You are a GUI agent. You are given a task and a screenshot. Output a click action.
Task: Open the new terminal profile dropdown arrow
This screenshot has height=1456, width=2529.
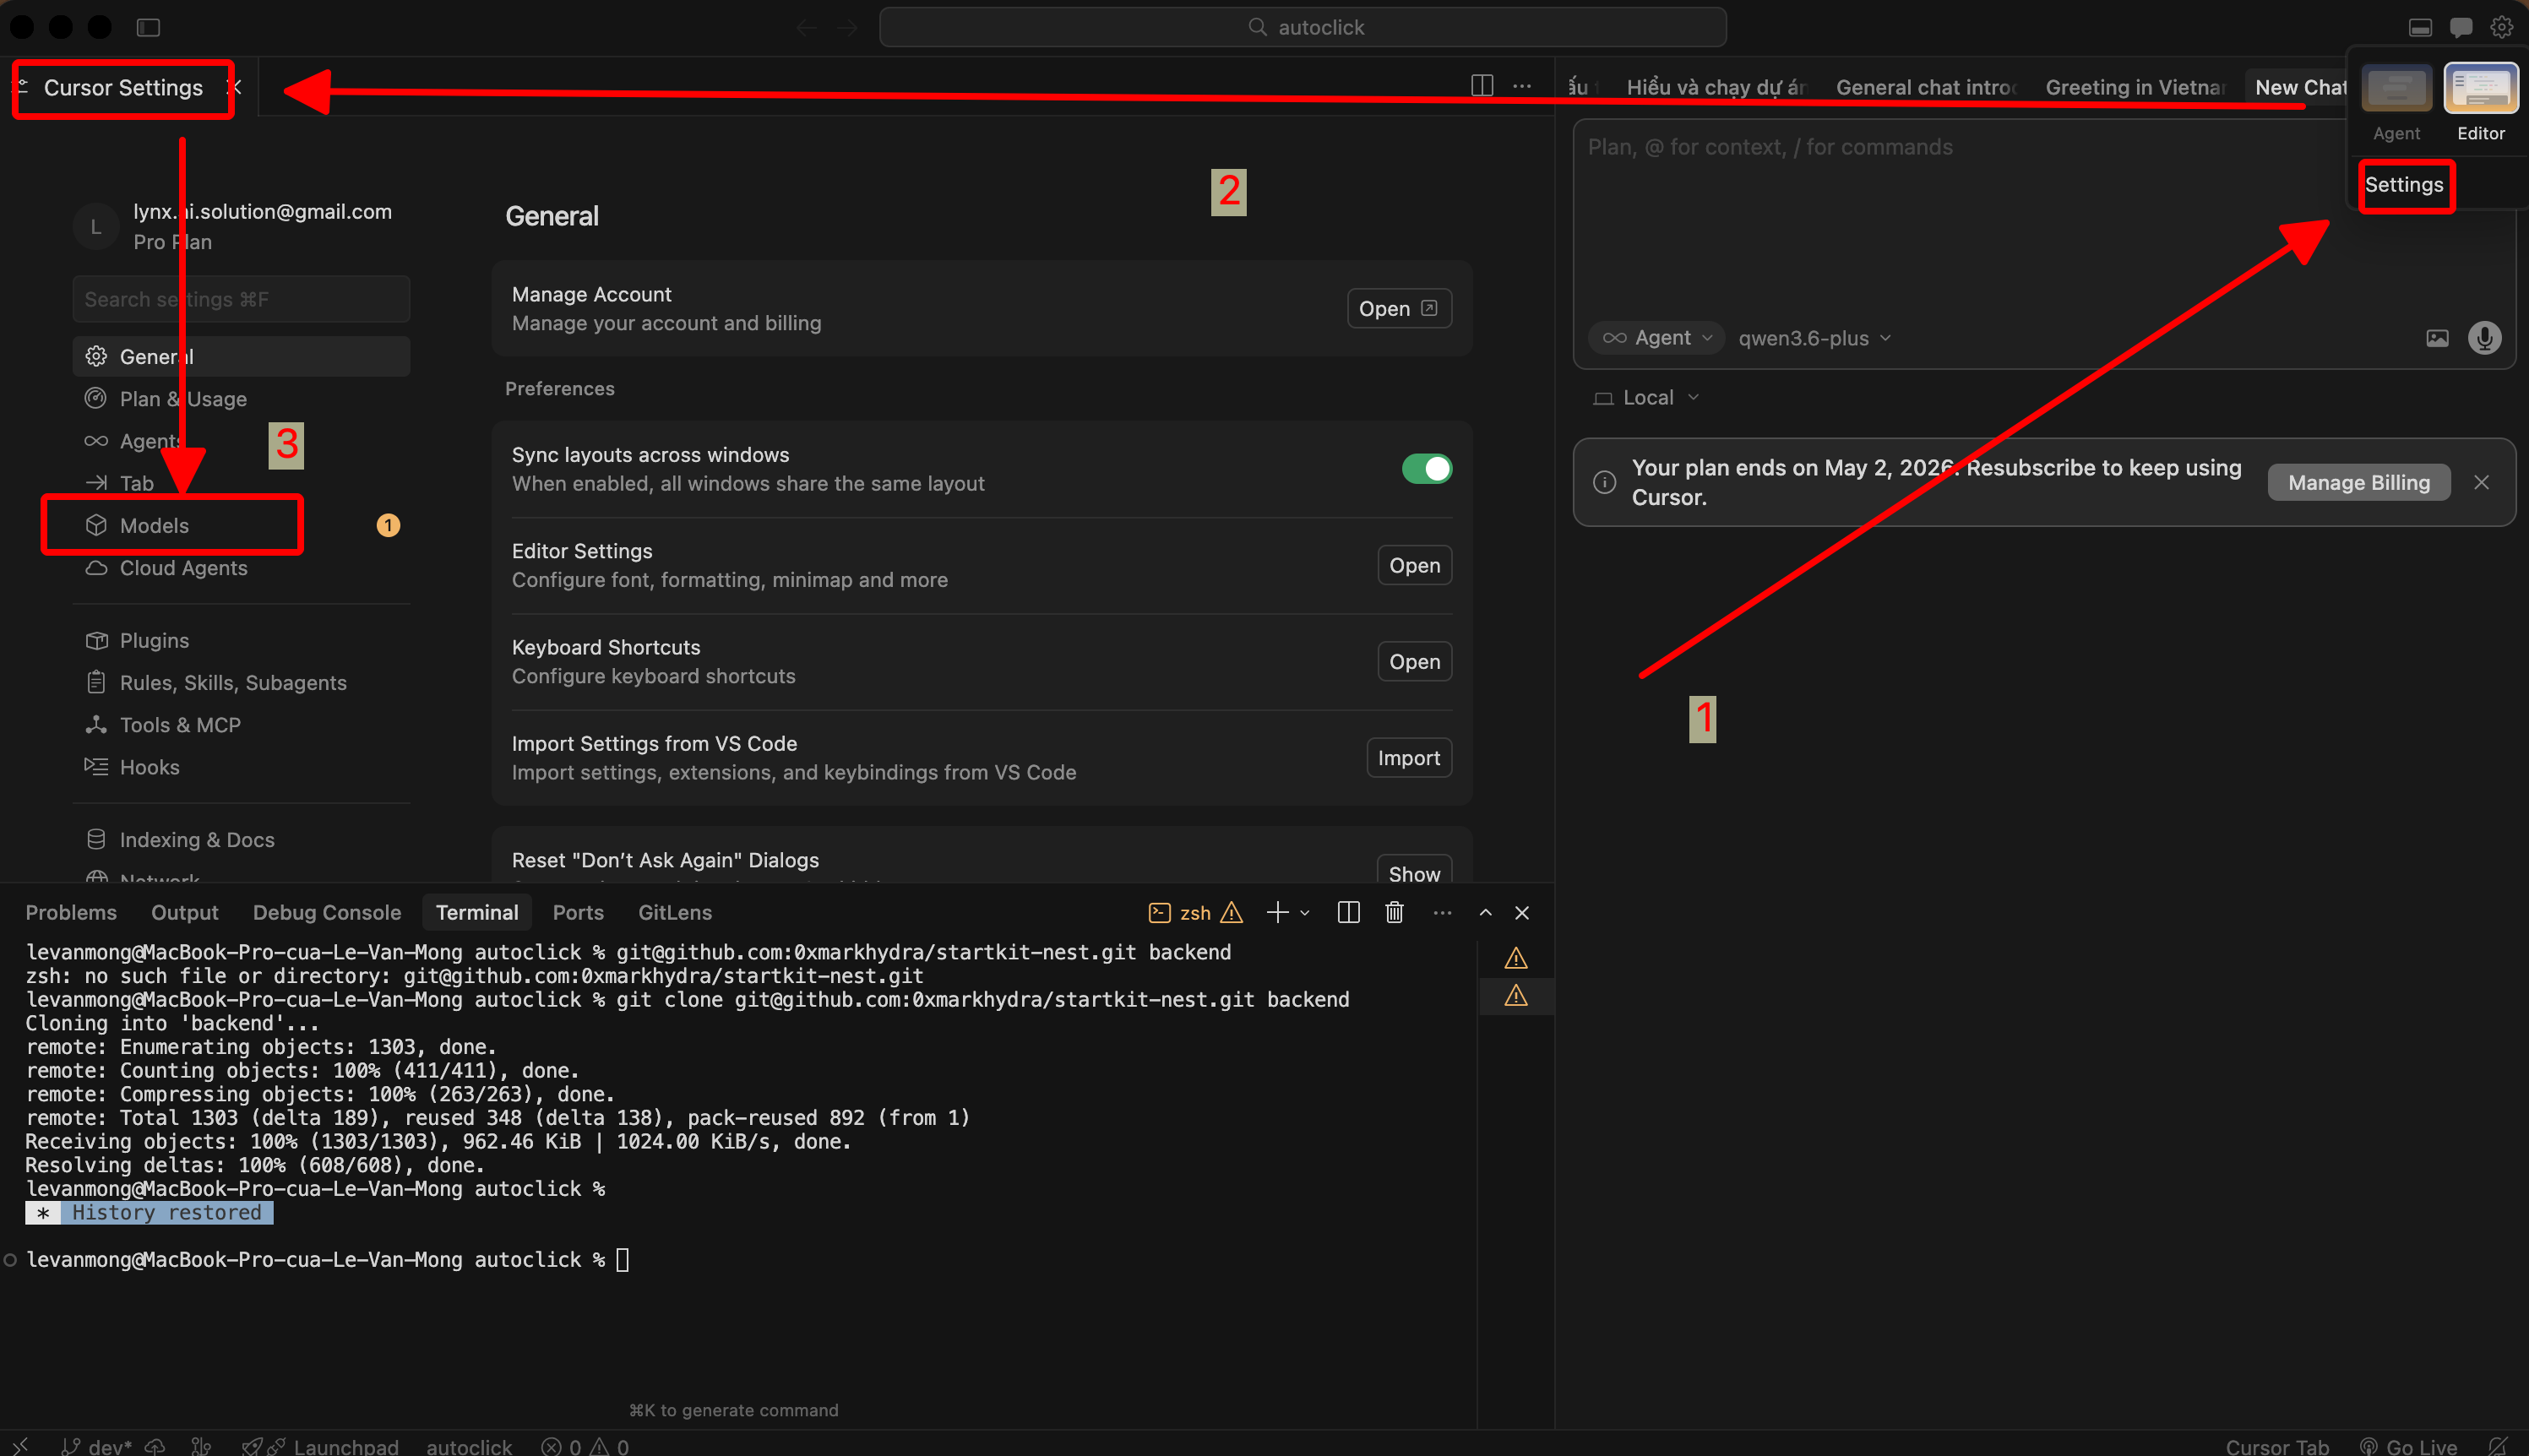(x=1304, y=912)
